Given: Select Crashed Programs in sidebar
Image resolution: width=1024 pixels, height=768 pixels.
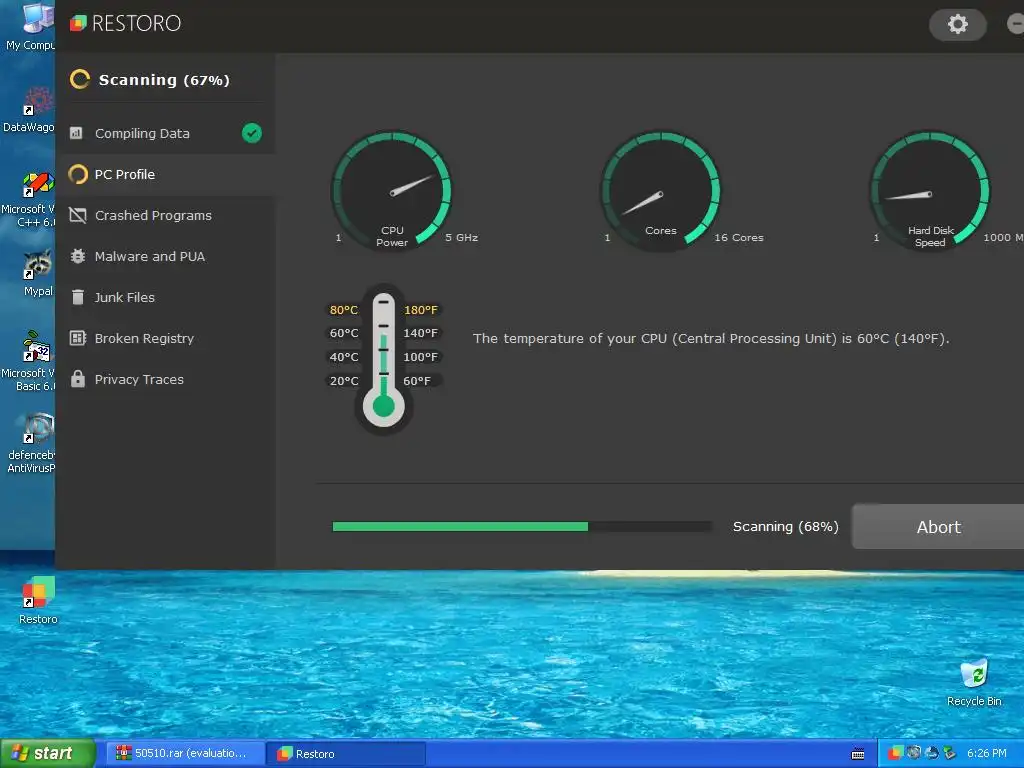Looking at the screenshot, I should pyautogui.click(x=165, y=216).
